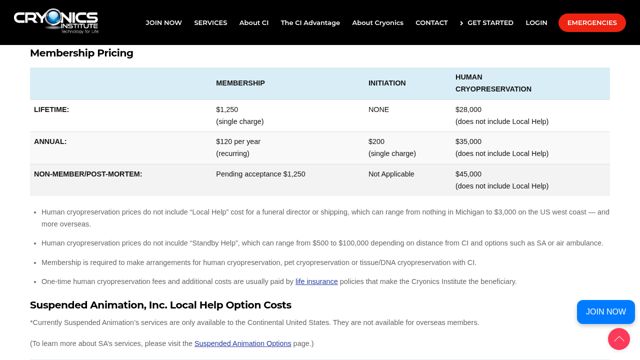The width and height of the screenshot is (640, 360).
Task: Click the $1,250 lifetime membership price
Action: [x=227, y=110]
